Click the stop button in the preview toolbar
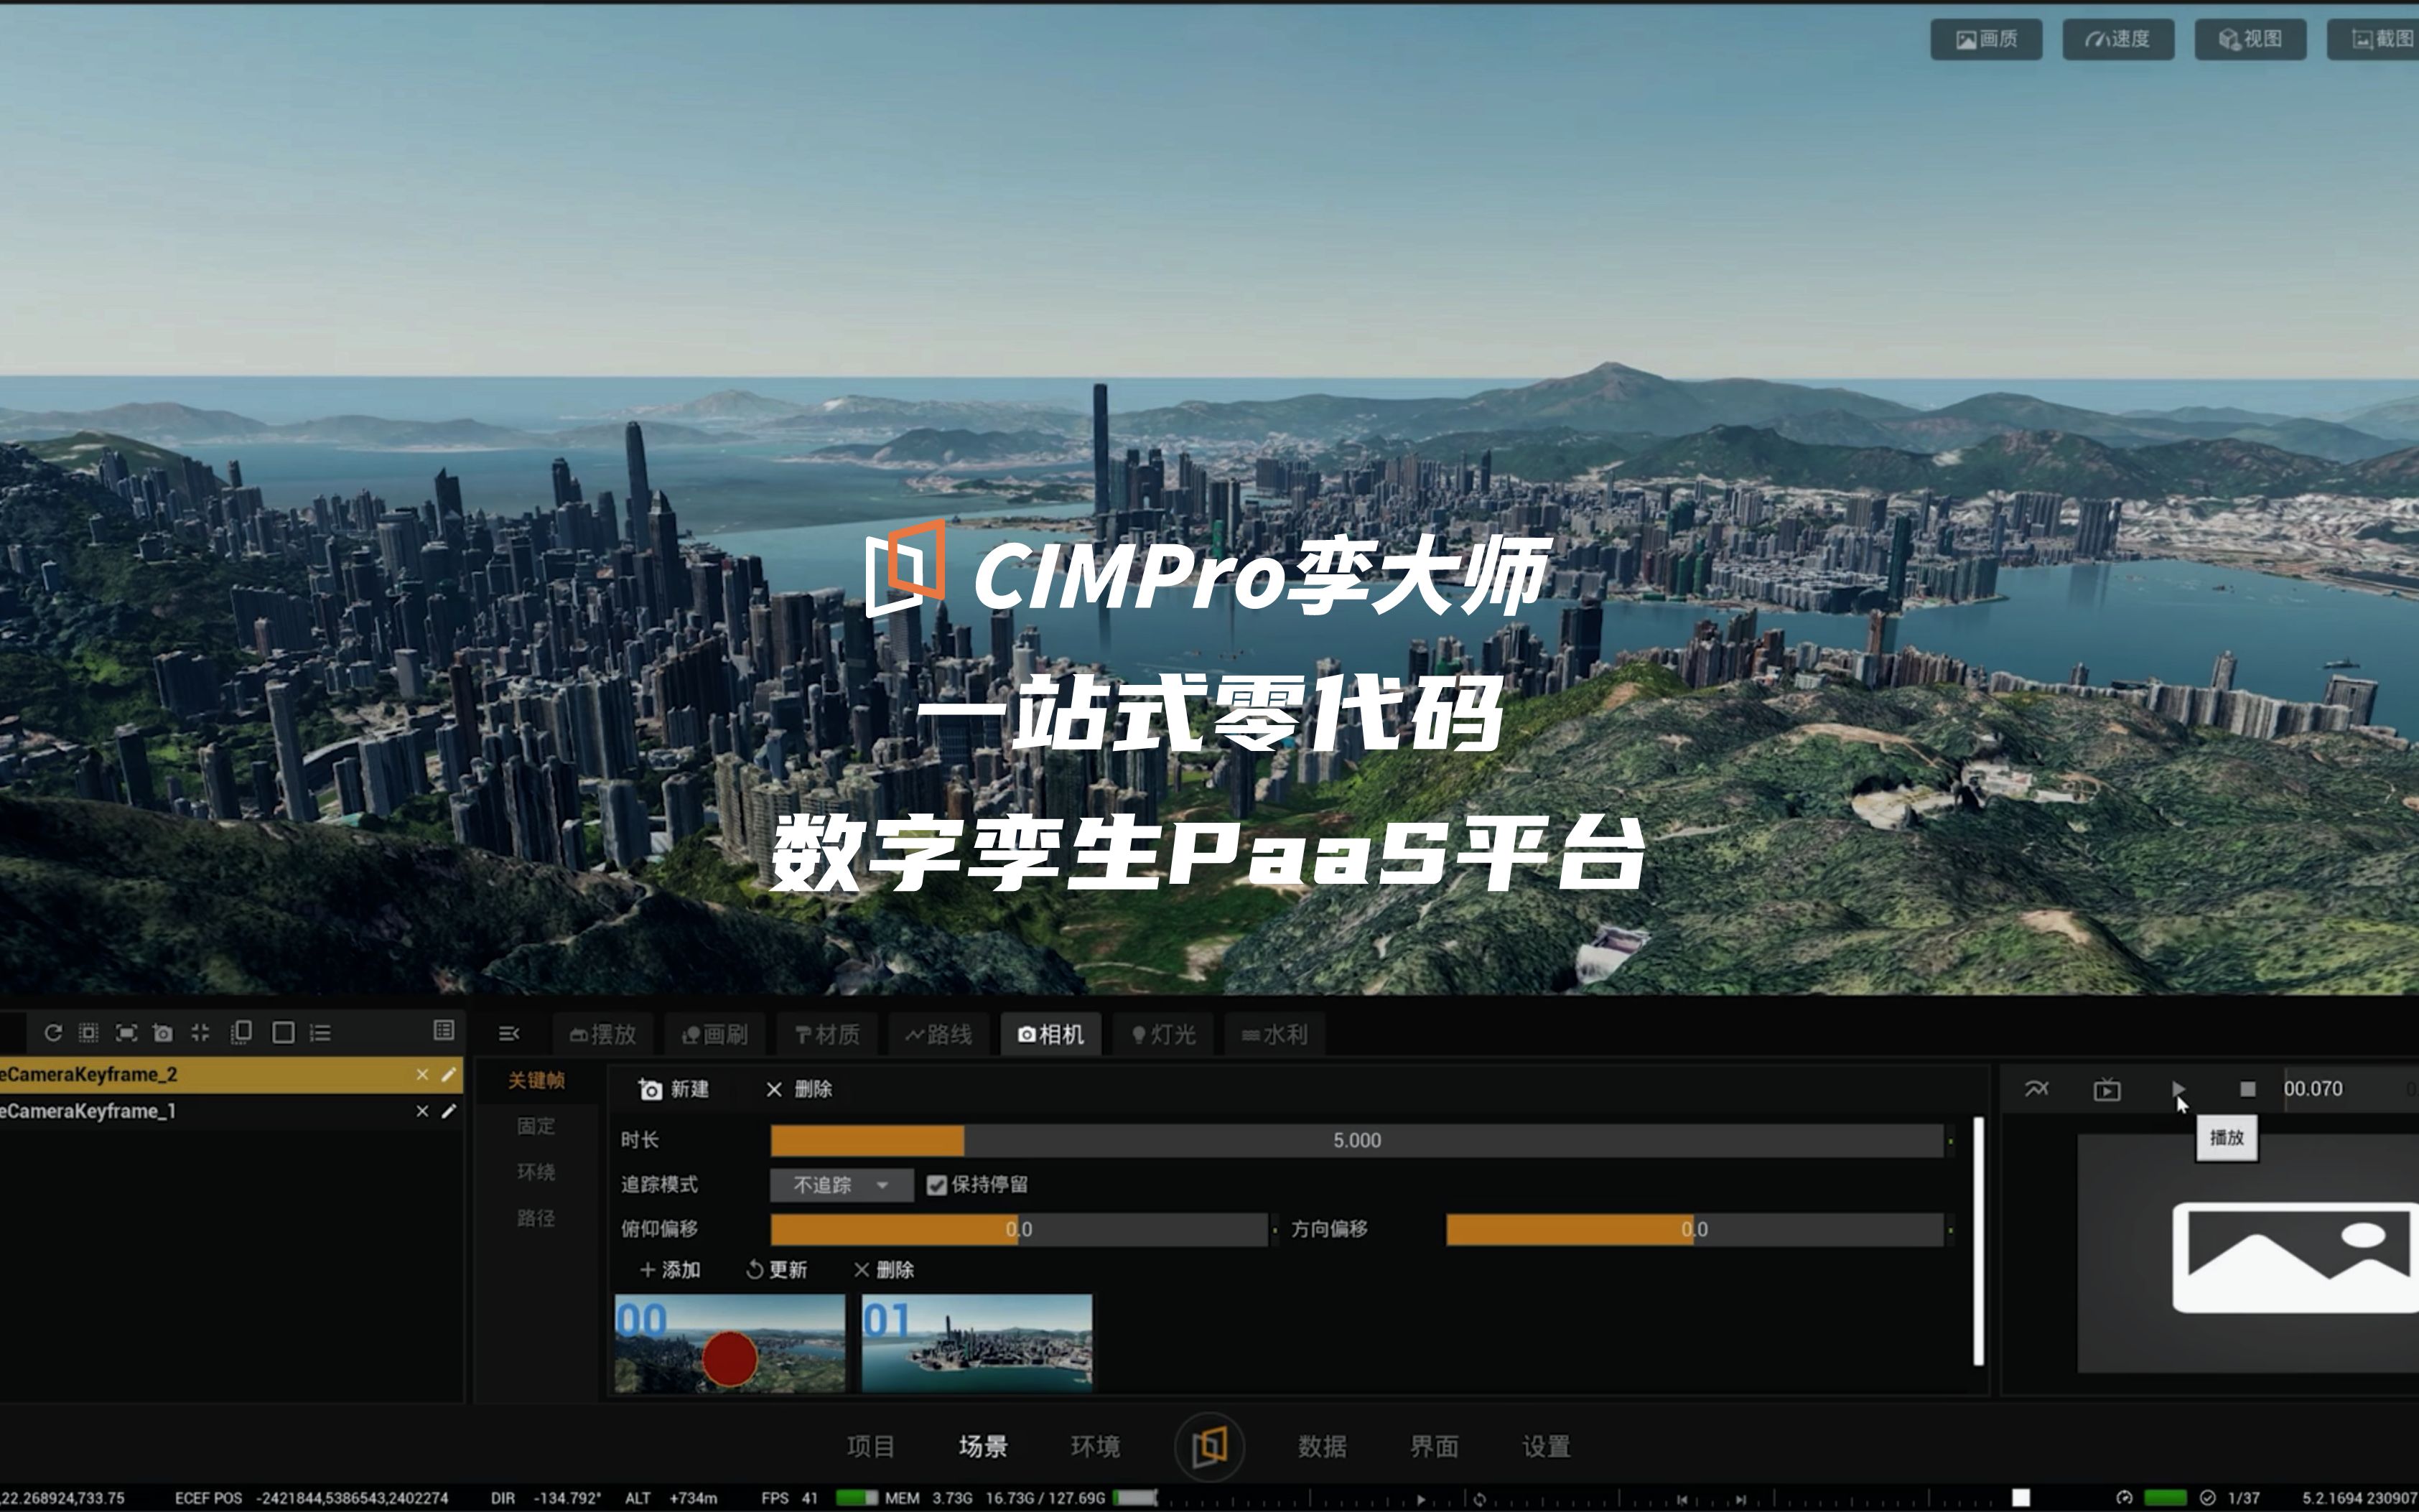The width and height of the screenshot is (2419, 1512). tap(2248, 1090)
